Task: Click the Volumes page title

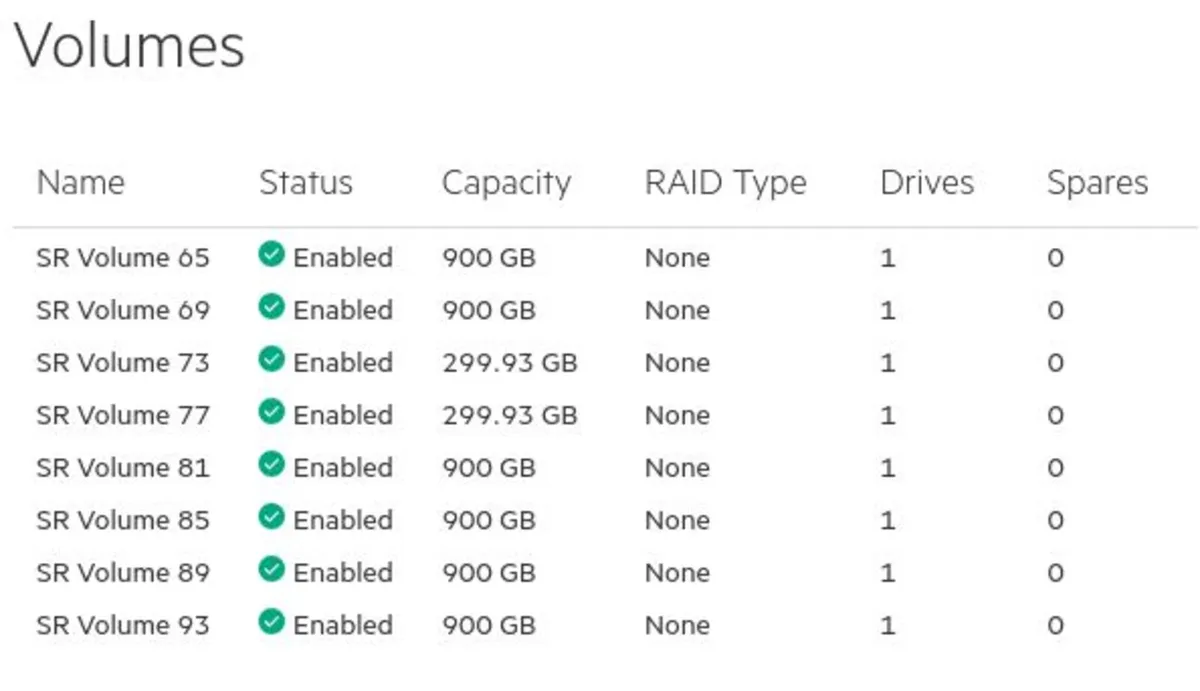Action: coord(130,44)
